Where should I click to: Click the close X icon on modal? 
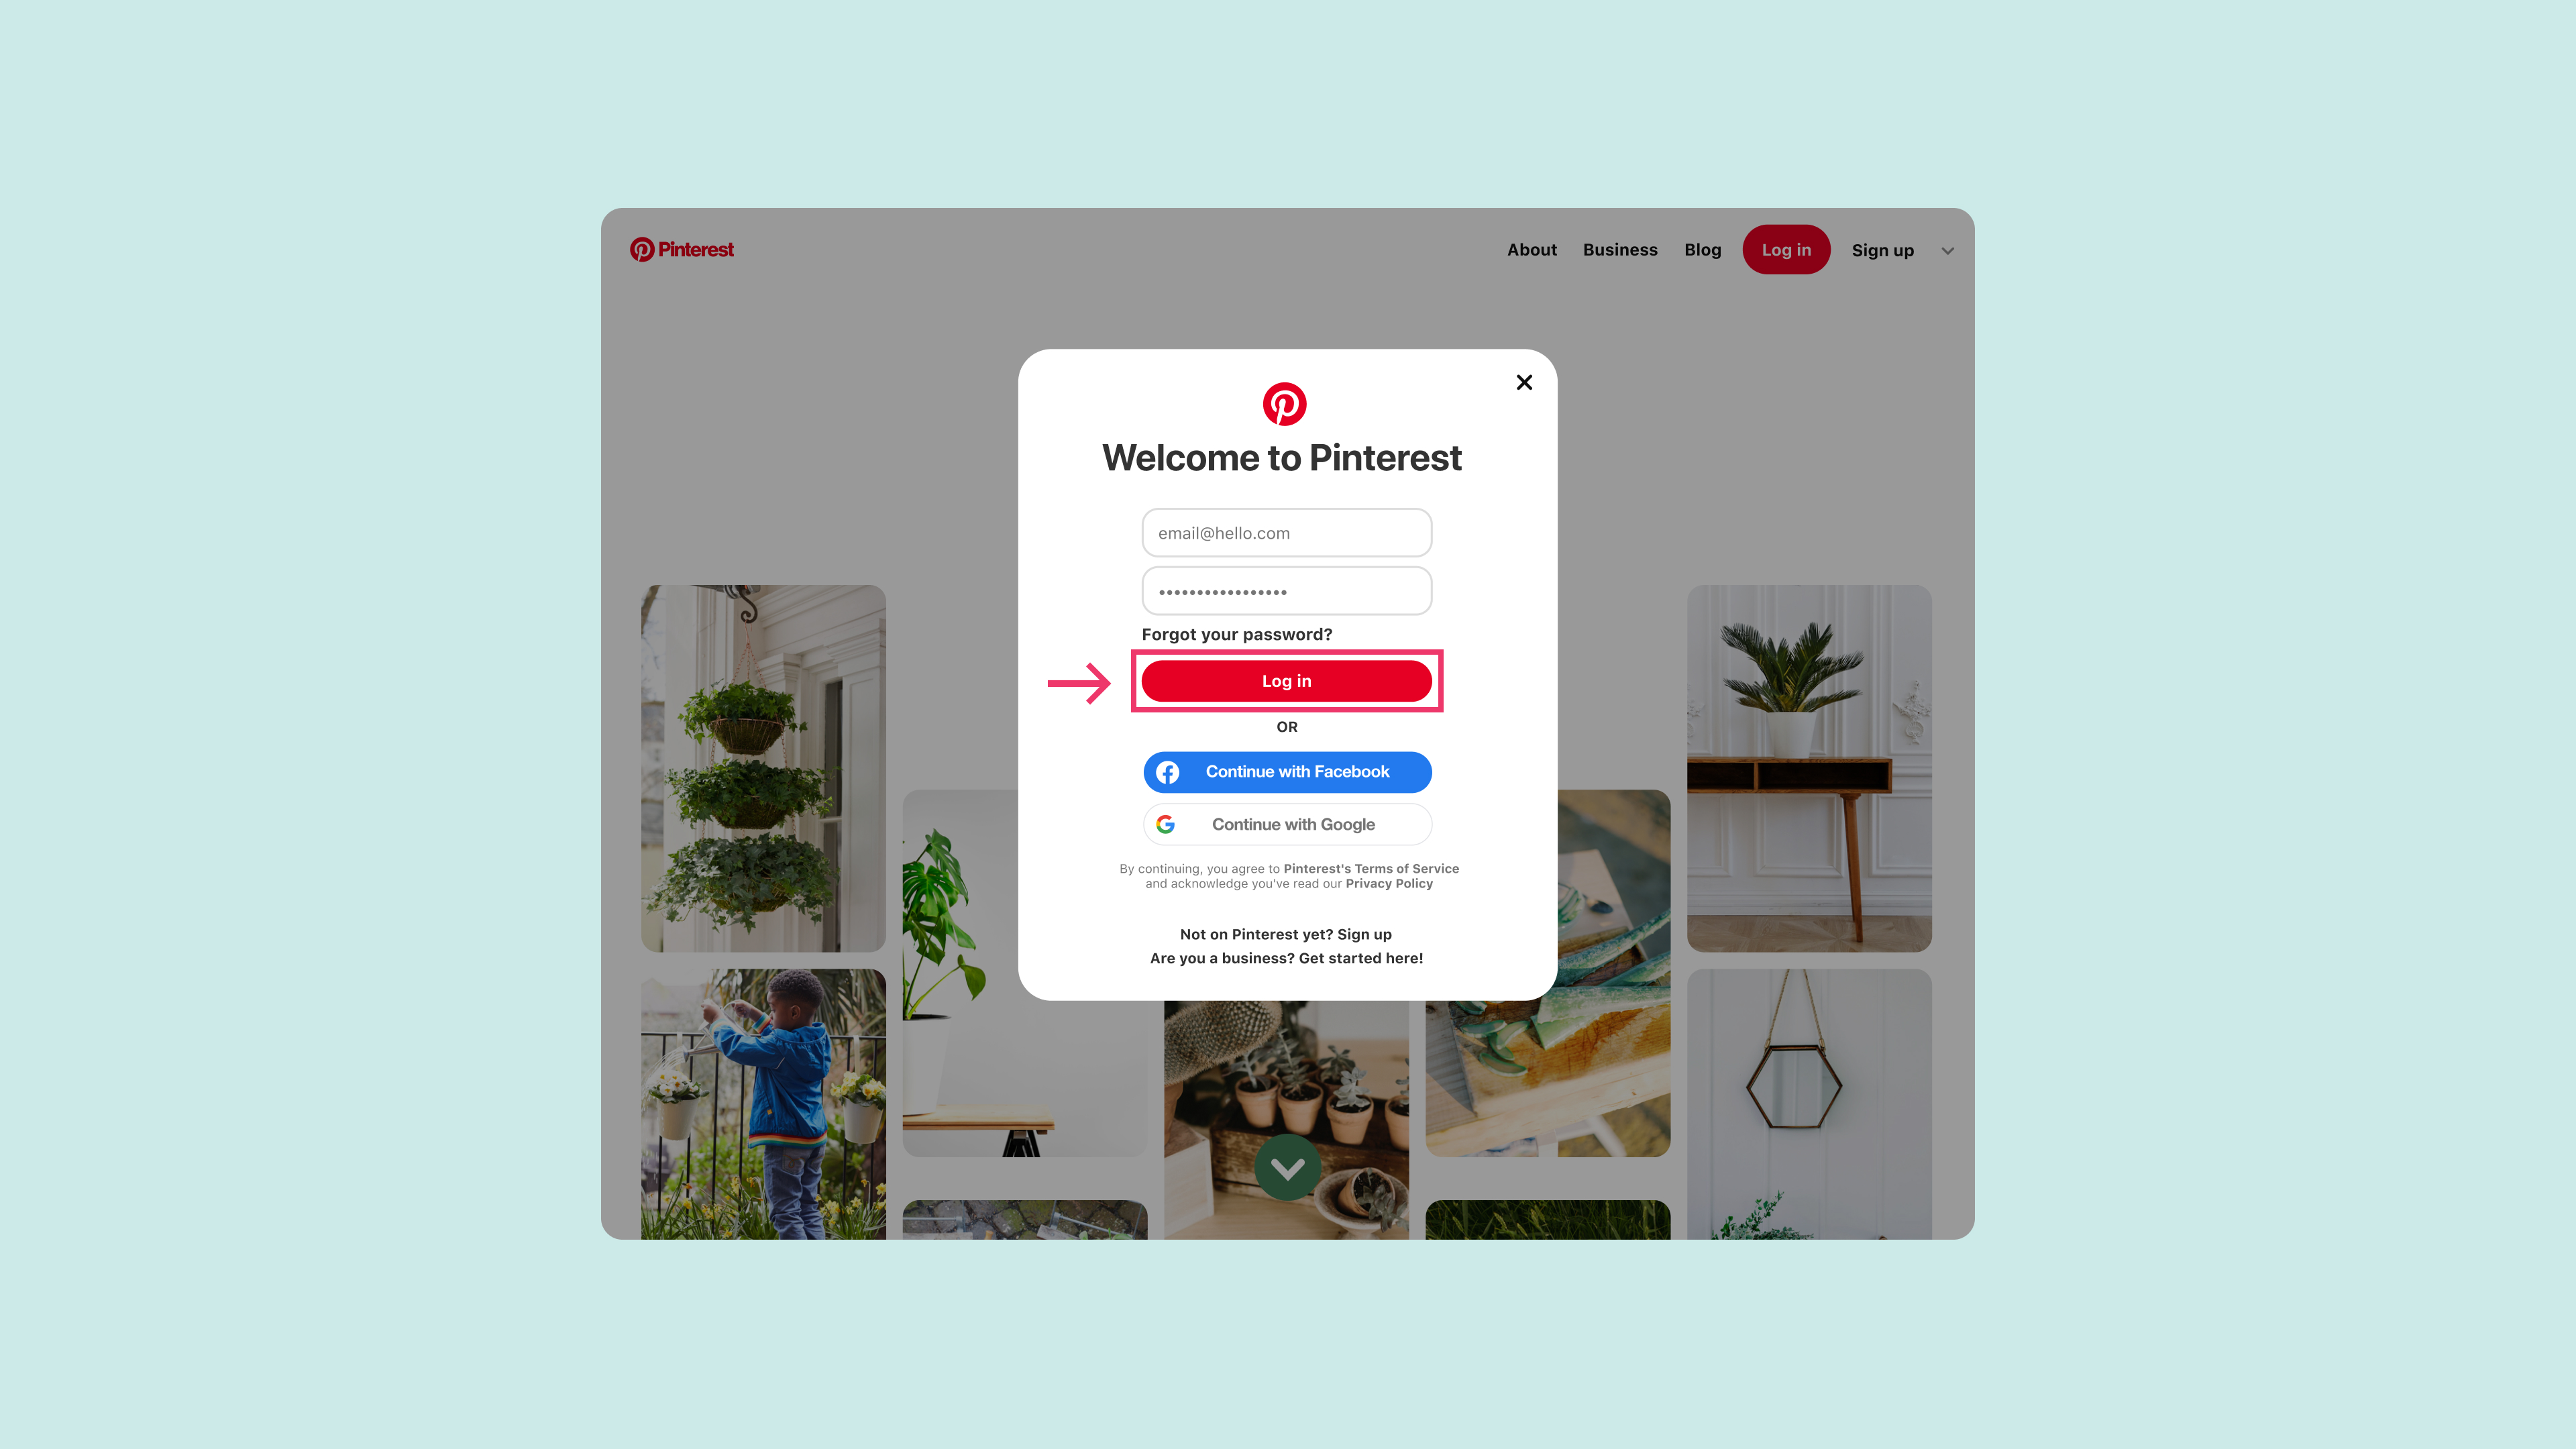pos(1523,382)
